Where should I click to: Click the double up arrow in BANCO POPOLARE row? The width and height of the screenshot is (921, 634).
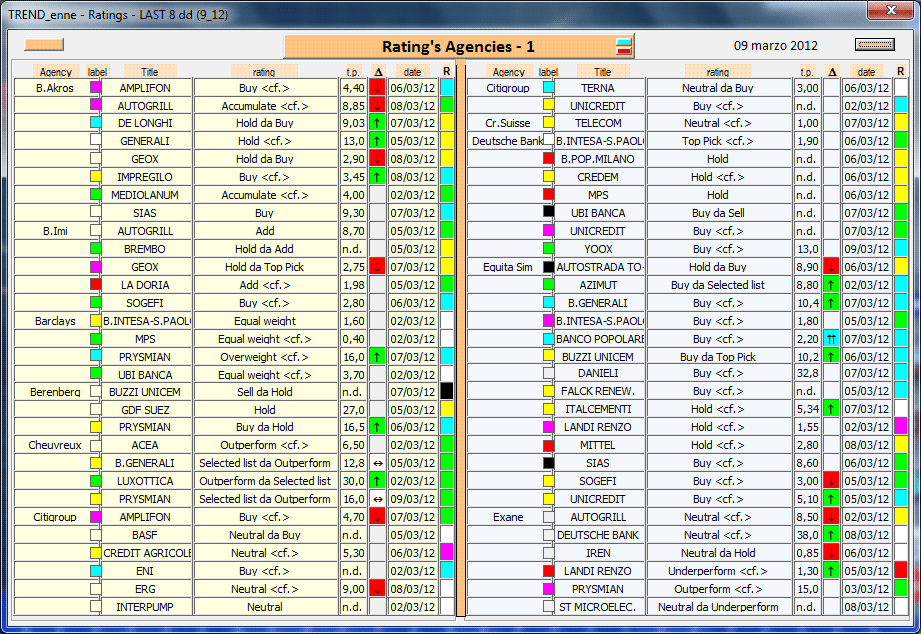[x=831, y=339]
